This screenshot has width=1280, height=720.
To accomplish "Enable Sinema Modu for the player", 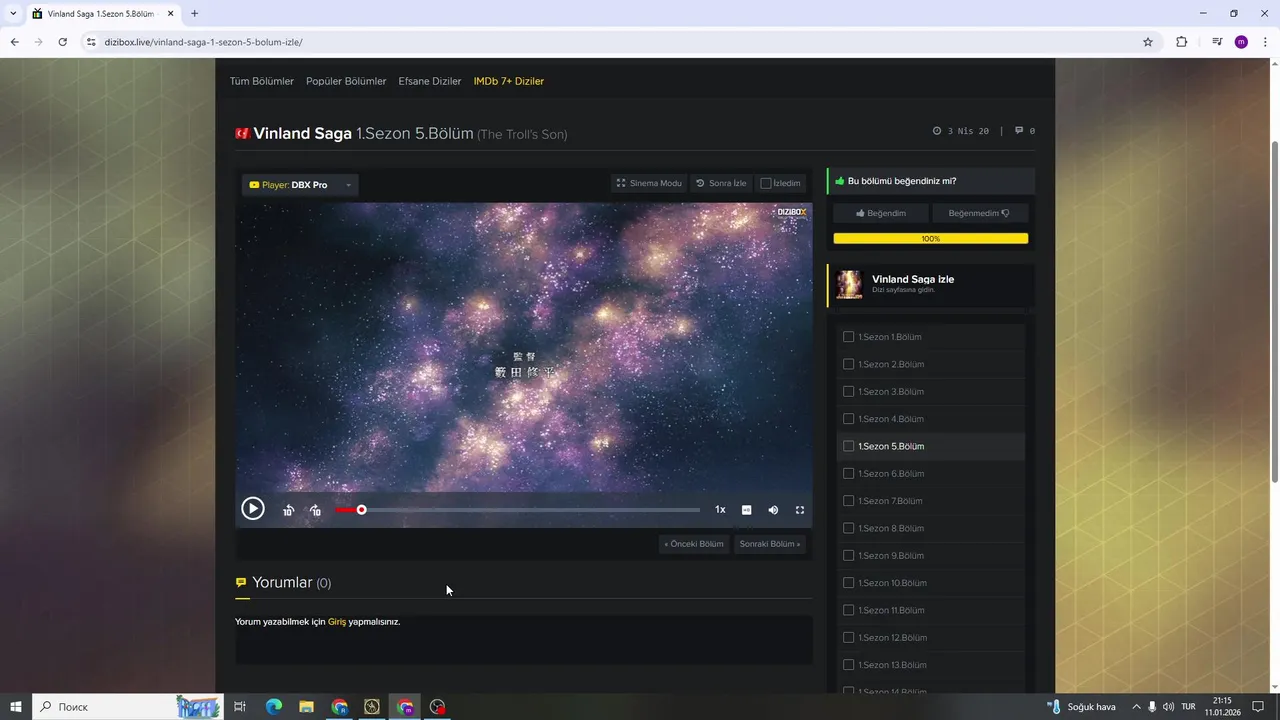I will pos(649,183).
